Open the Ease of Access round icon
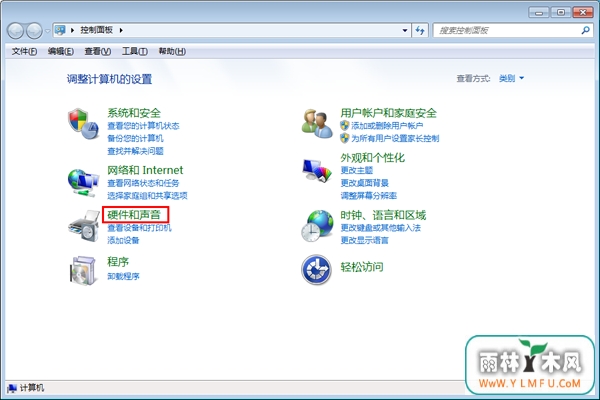The image size is (600, 400). click(x=316, y=270)
